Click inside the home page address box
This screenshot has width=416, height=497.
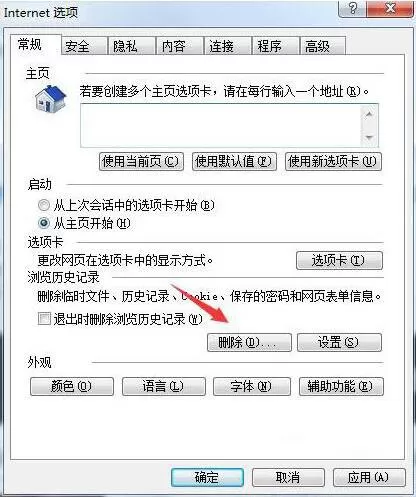pyautogui.click(x=221, y=125)
